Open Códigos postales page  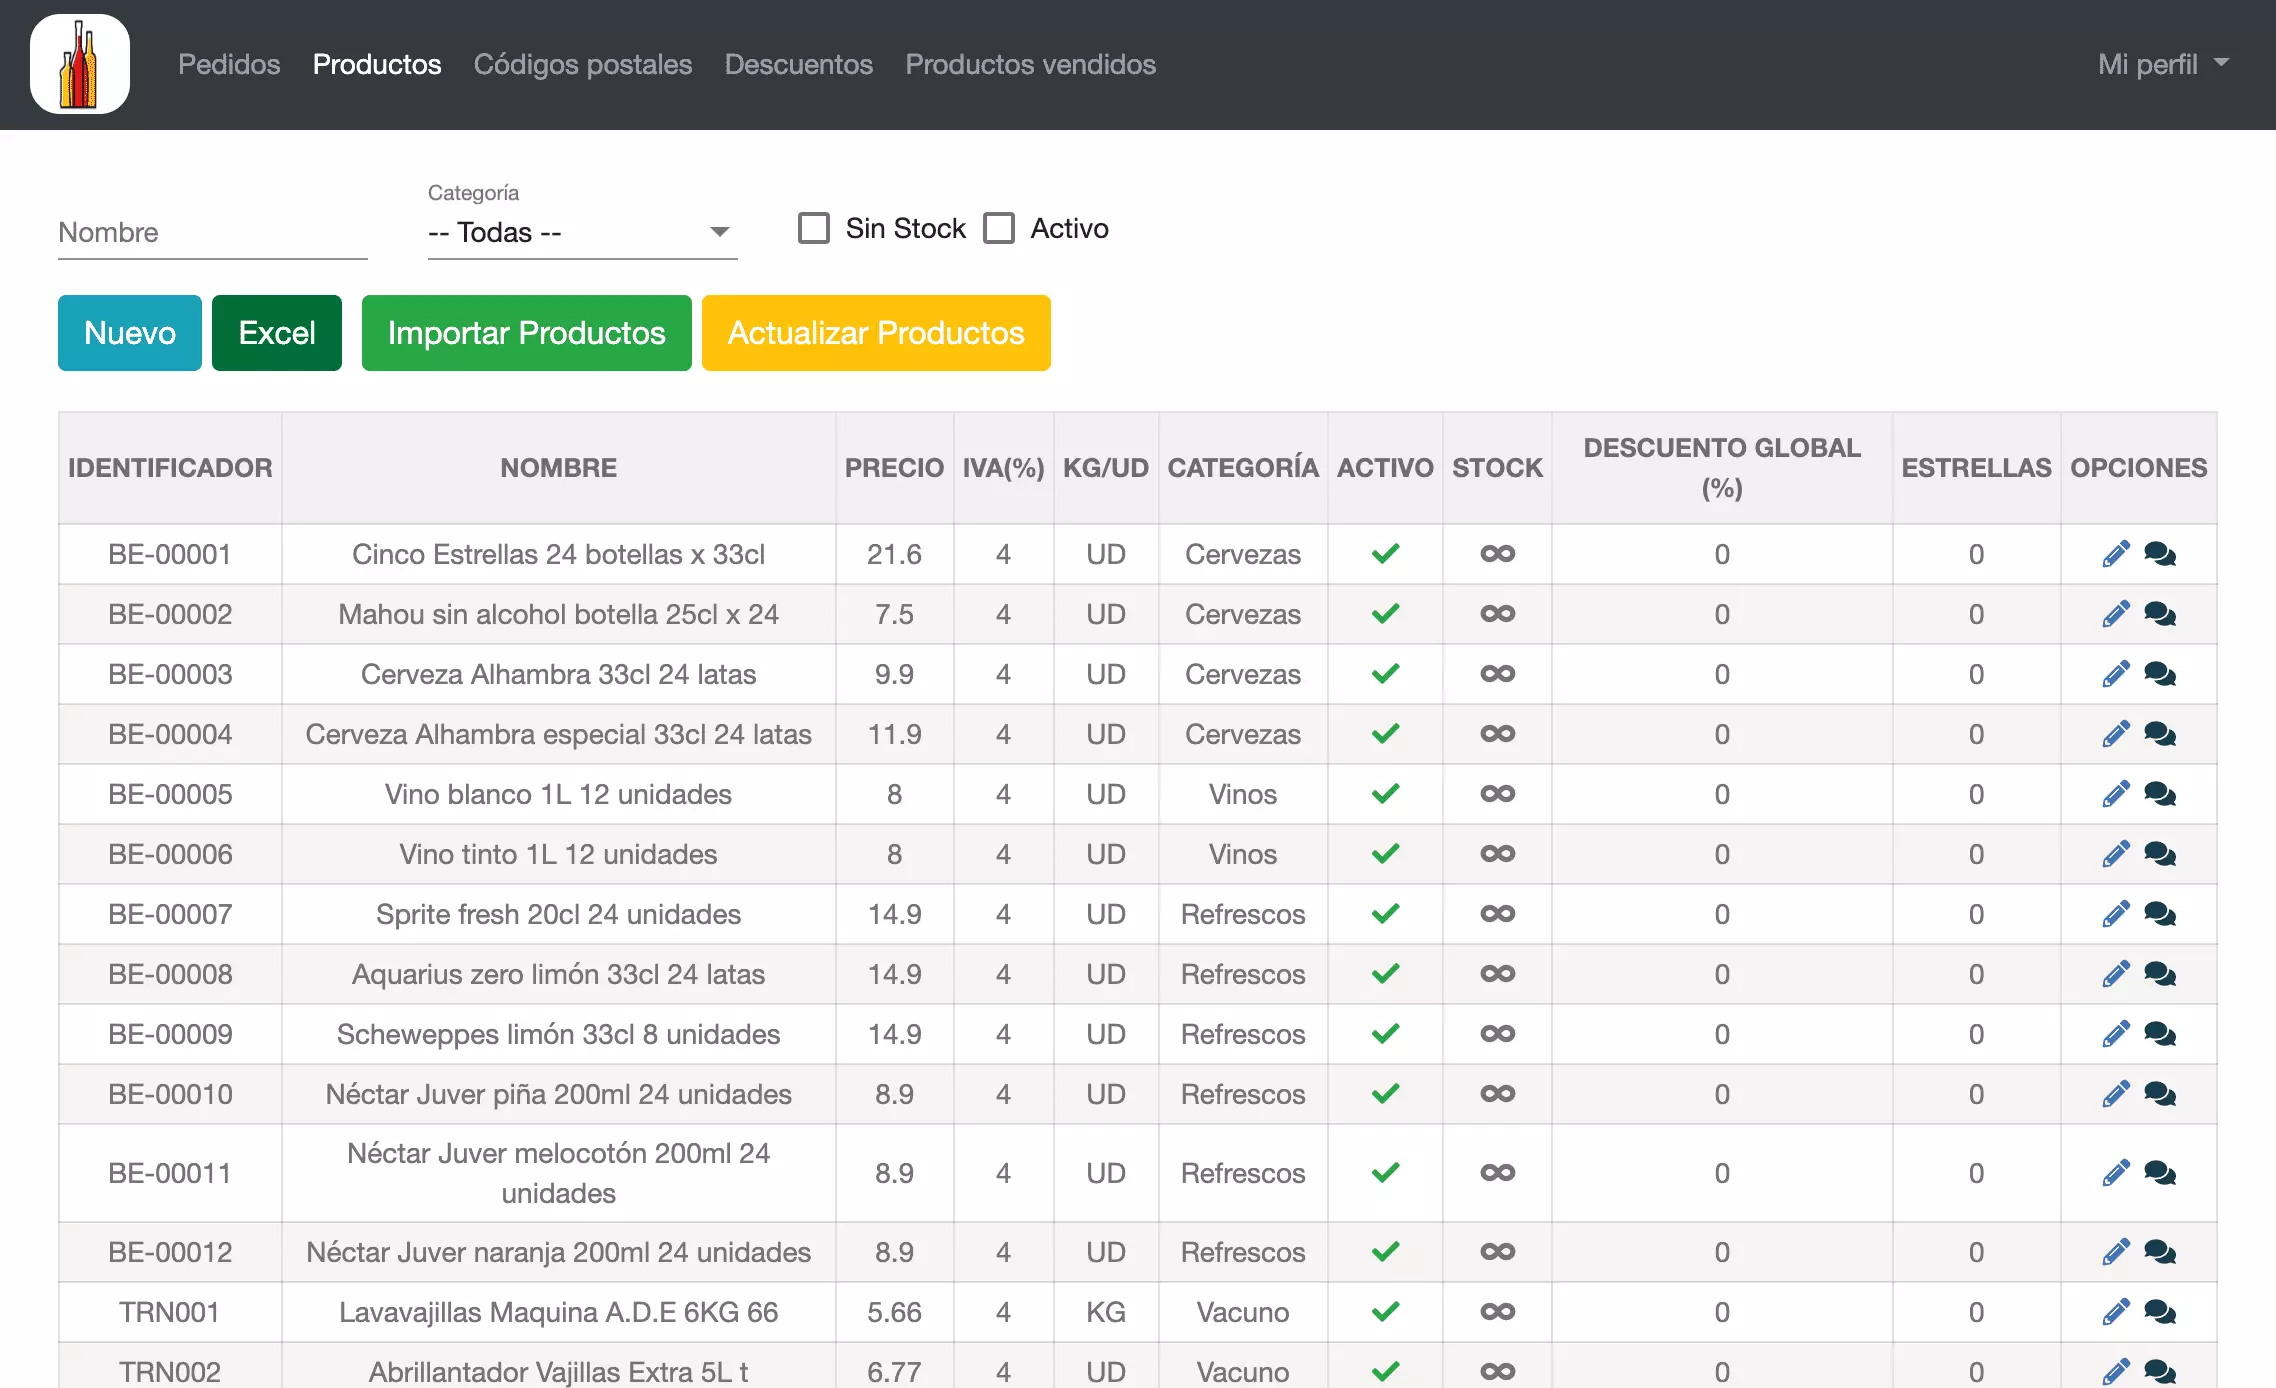point(583,64)
